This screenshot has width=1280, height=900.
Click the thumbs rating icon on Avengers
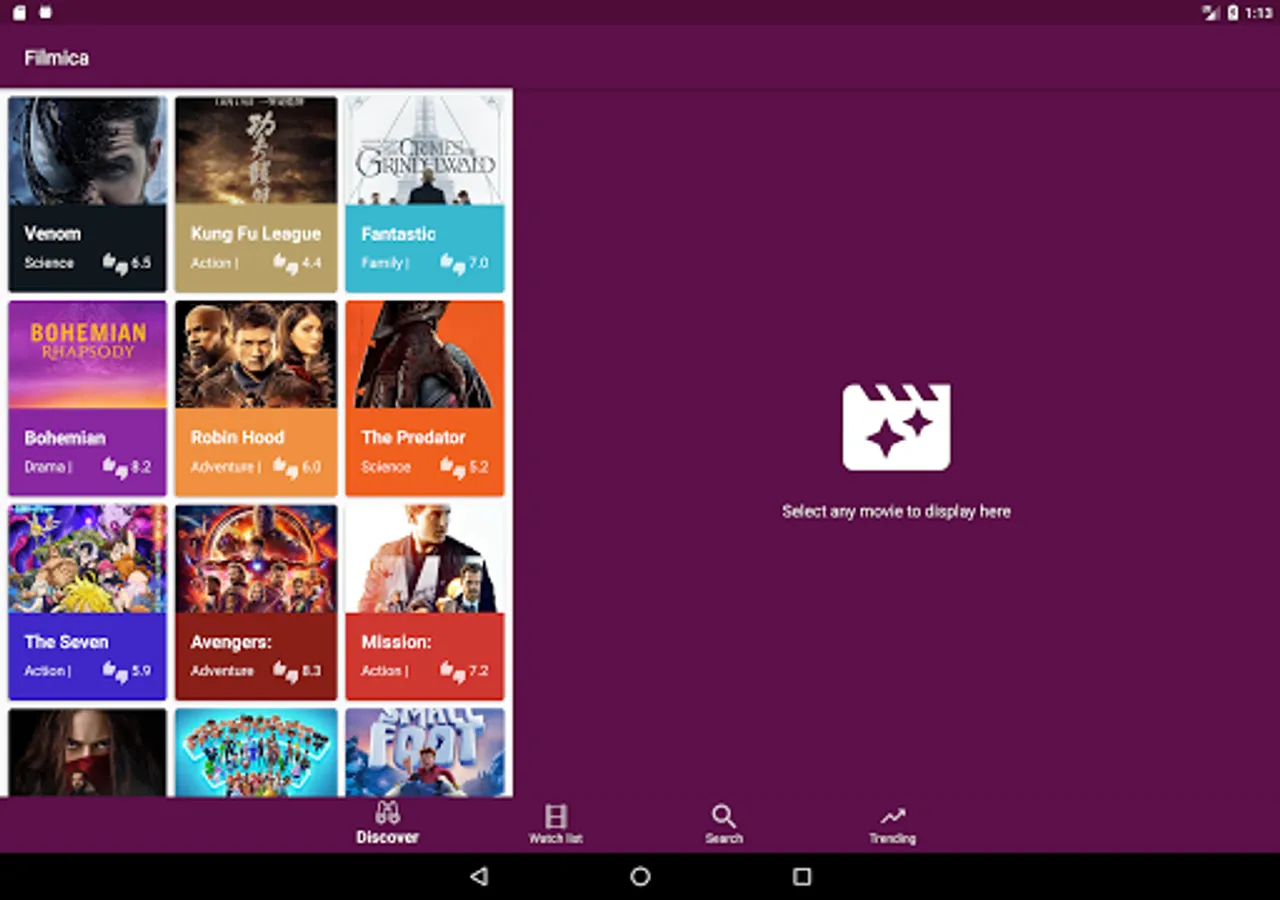tap(285, 671)
